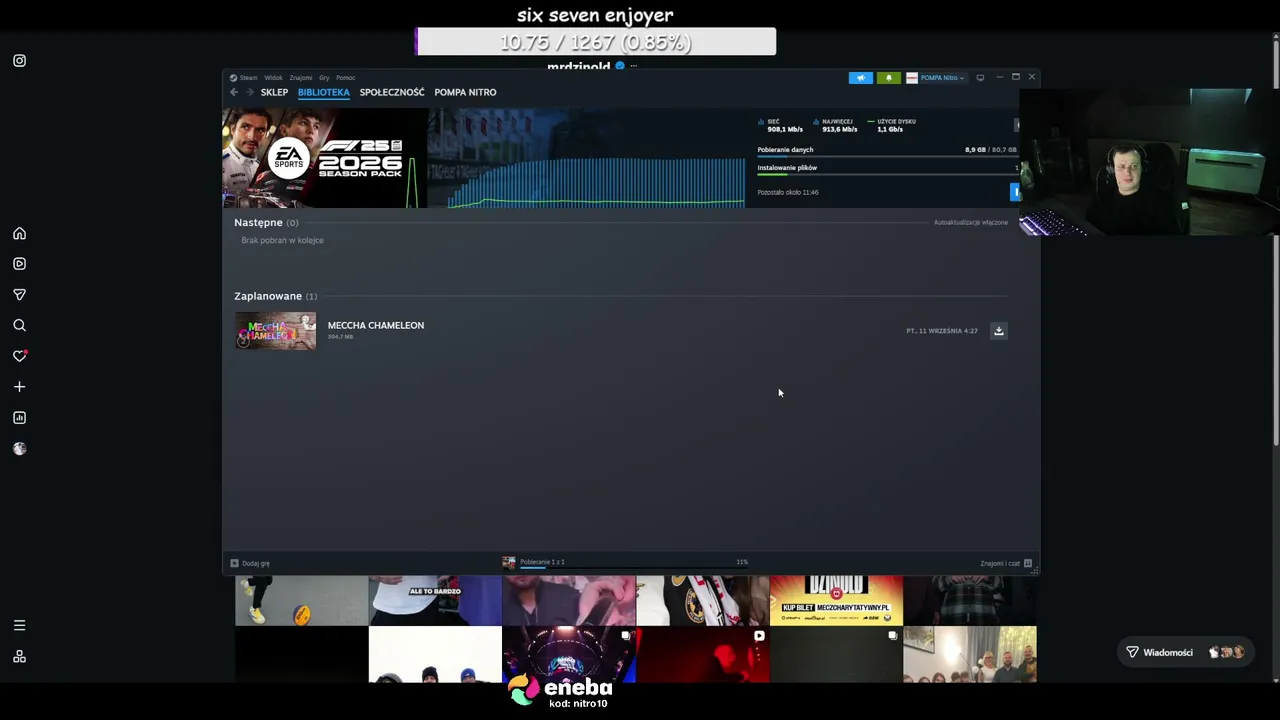Image resolution: width=1280 pixels, height=720 pixels.
Task: Click Steam Add game plus icon
Action: click(234, 563)
